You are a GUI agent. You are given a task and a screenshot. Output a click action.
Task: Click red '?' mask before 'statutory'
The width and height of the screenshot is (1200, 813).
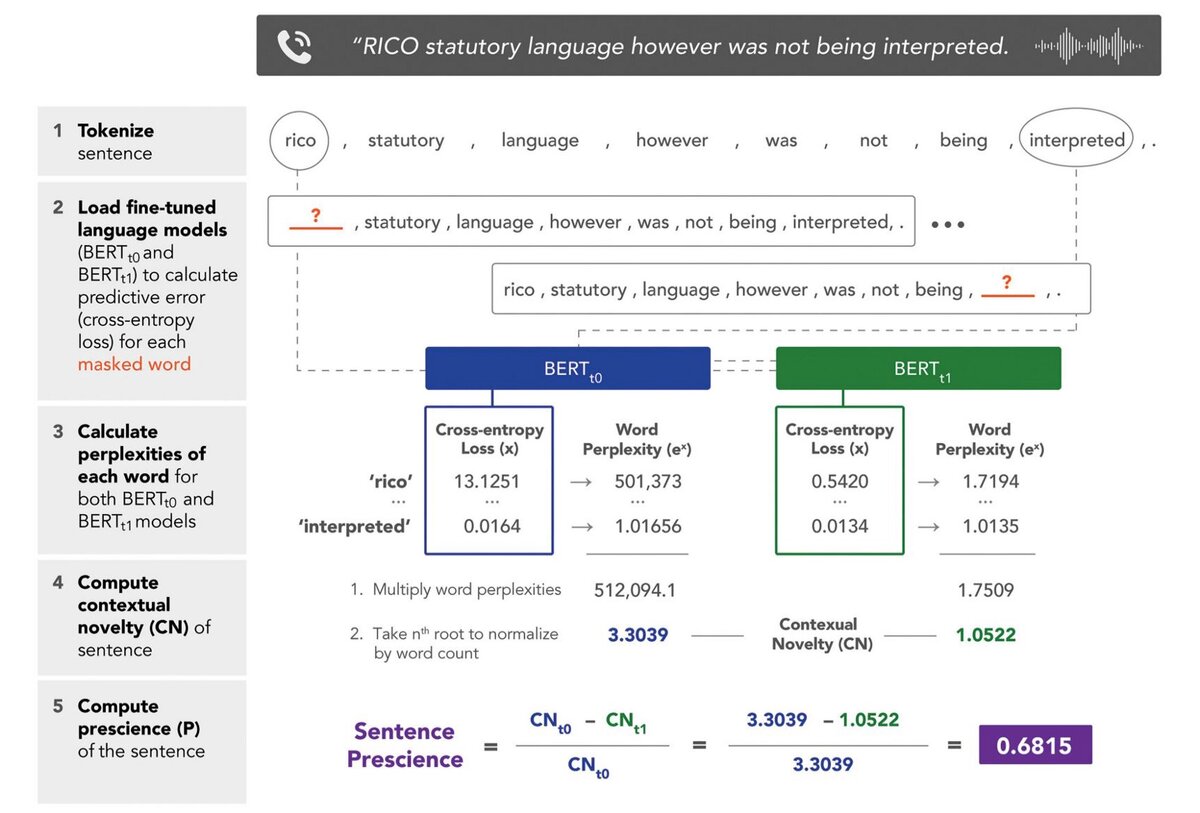[x=316, y=217]
